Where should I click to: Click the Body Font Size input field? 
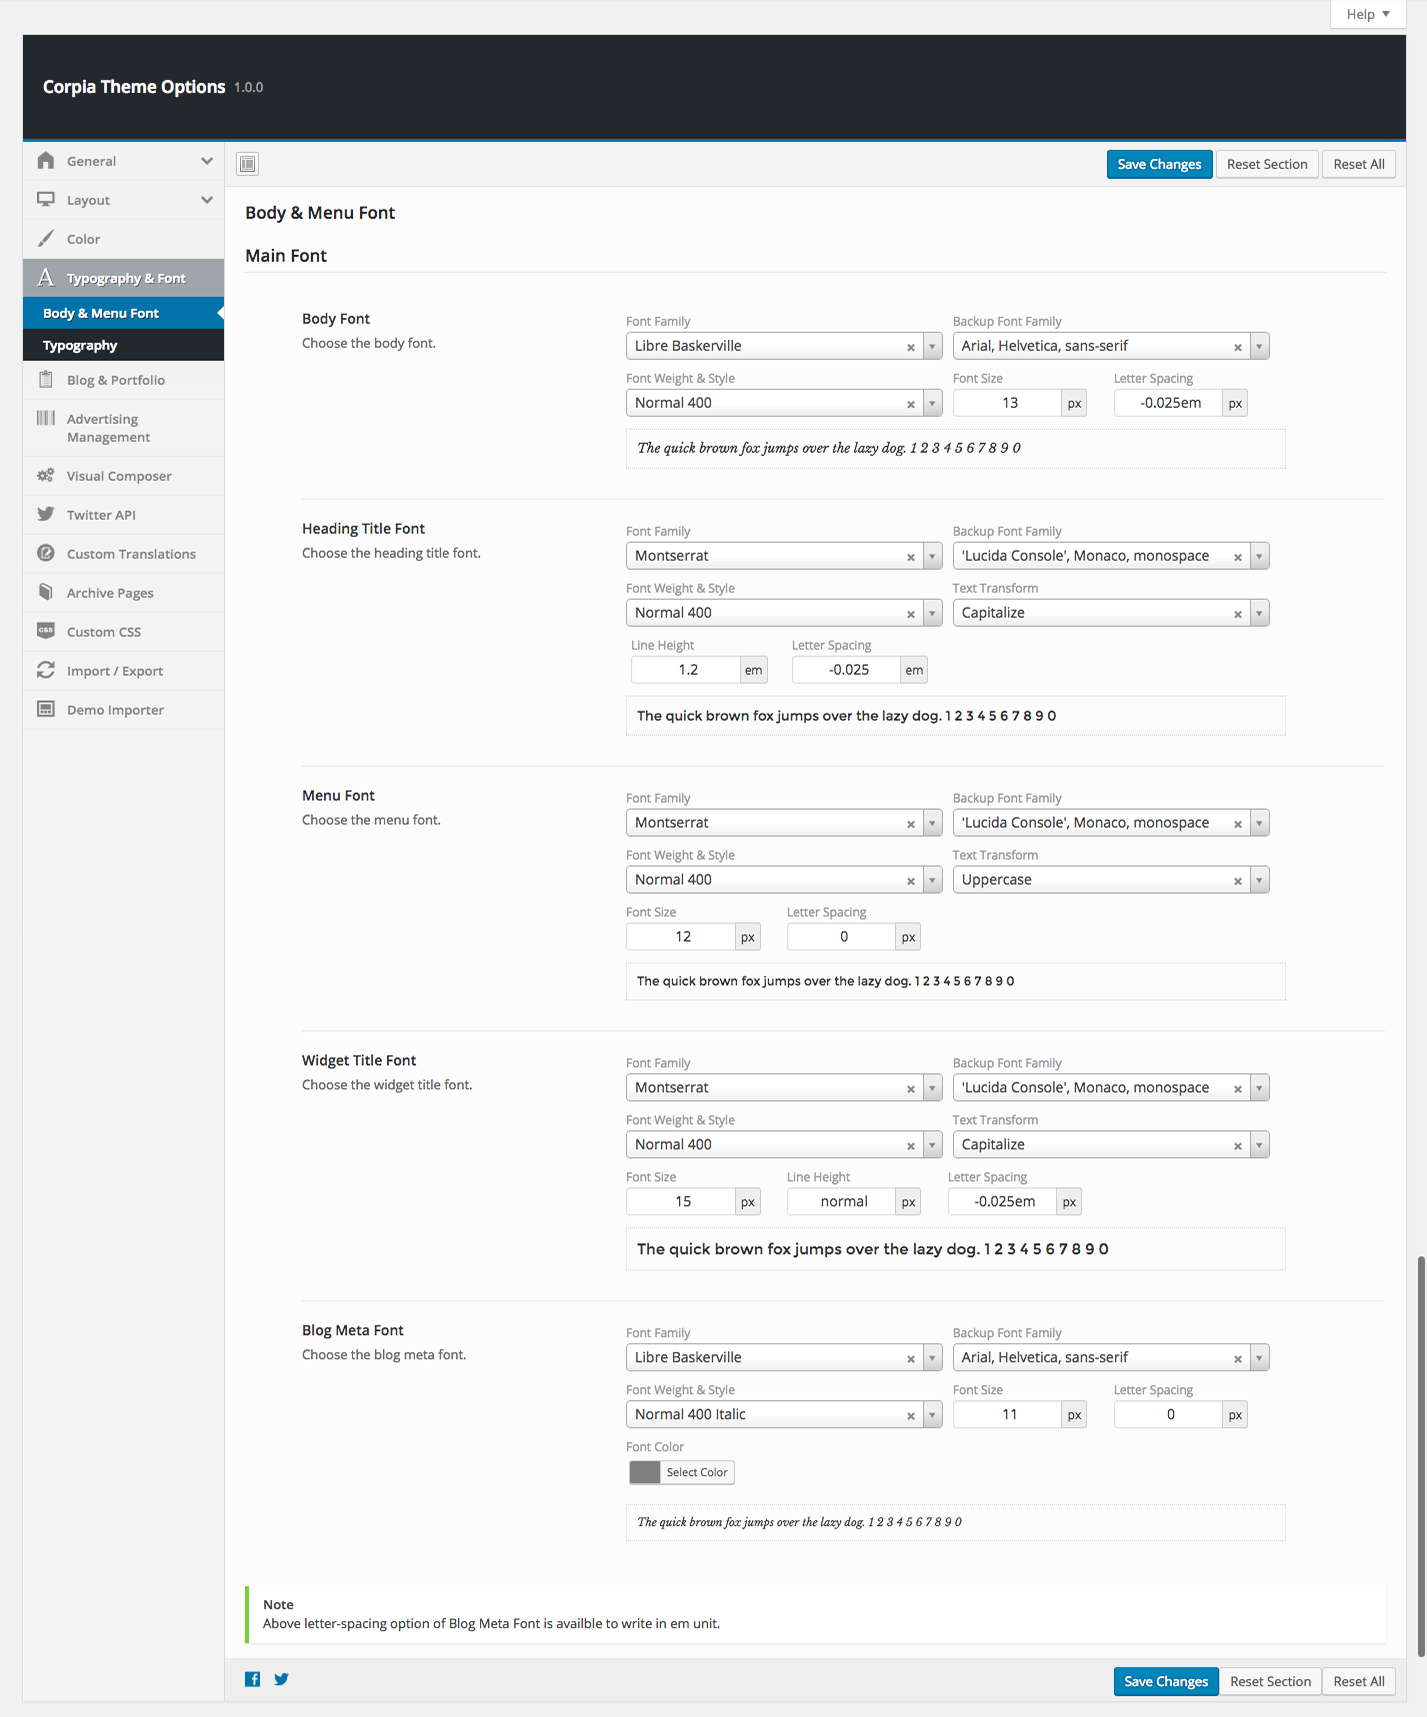1008,403
